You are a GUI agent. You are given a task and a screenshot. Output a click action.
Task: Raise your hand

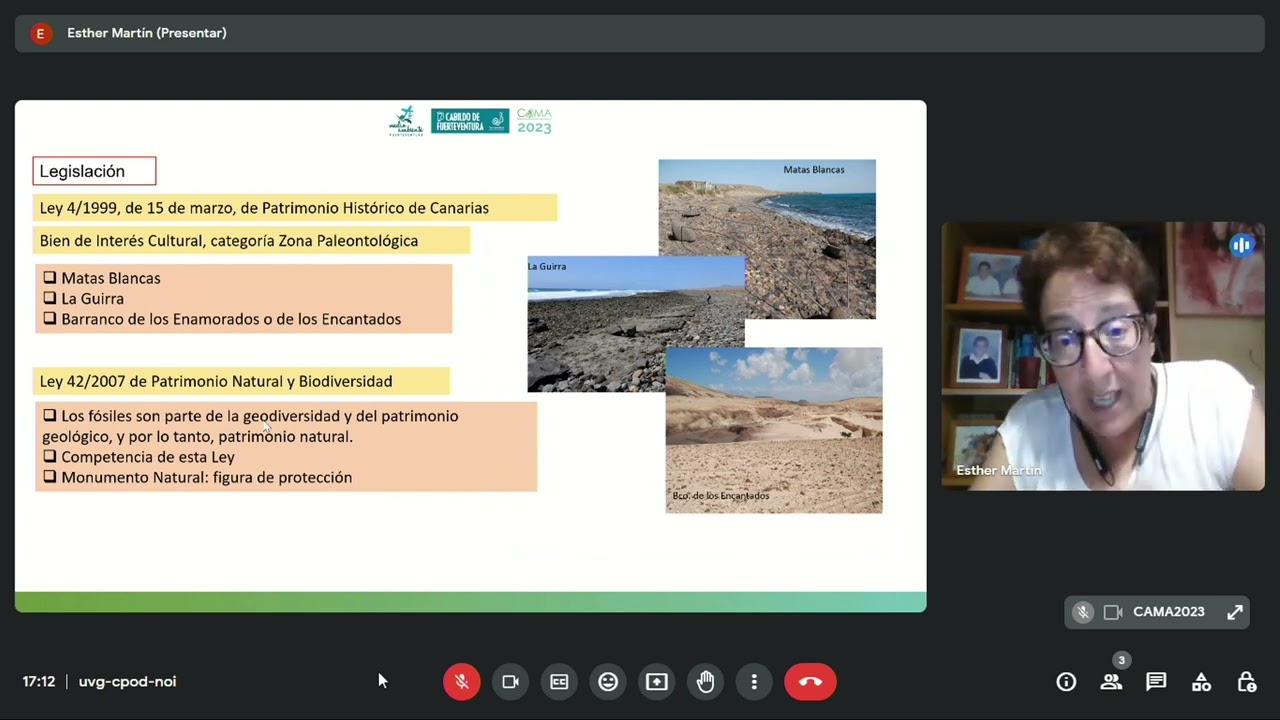(x=706, y=682)
